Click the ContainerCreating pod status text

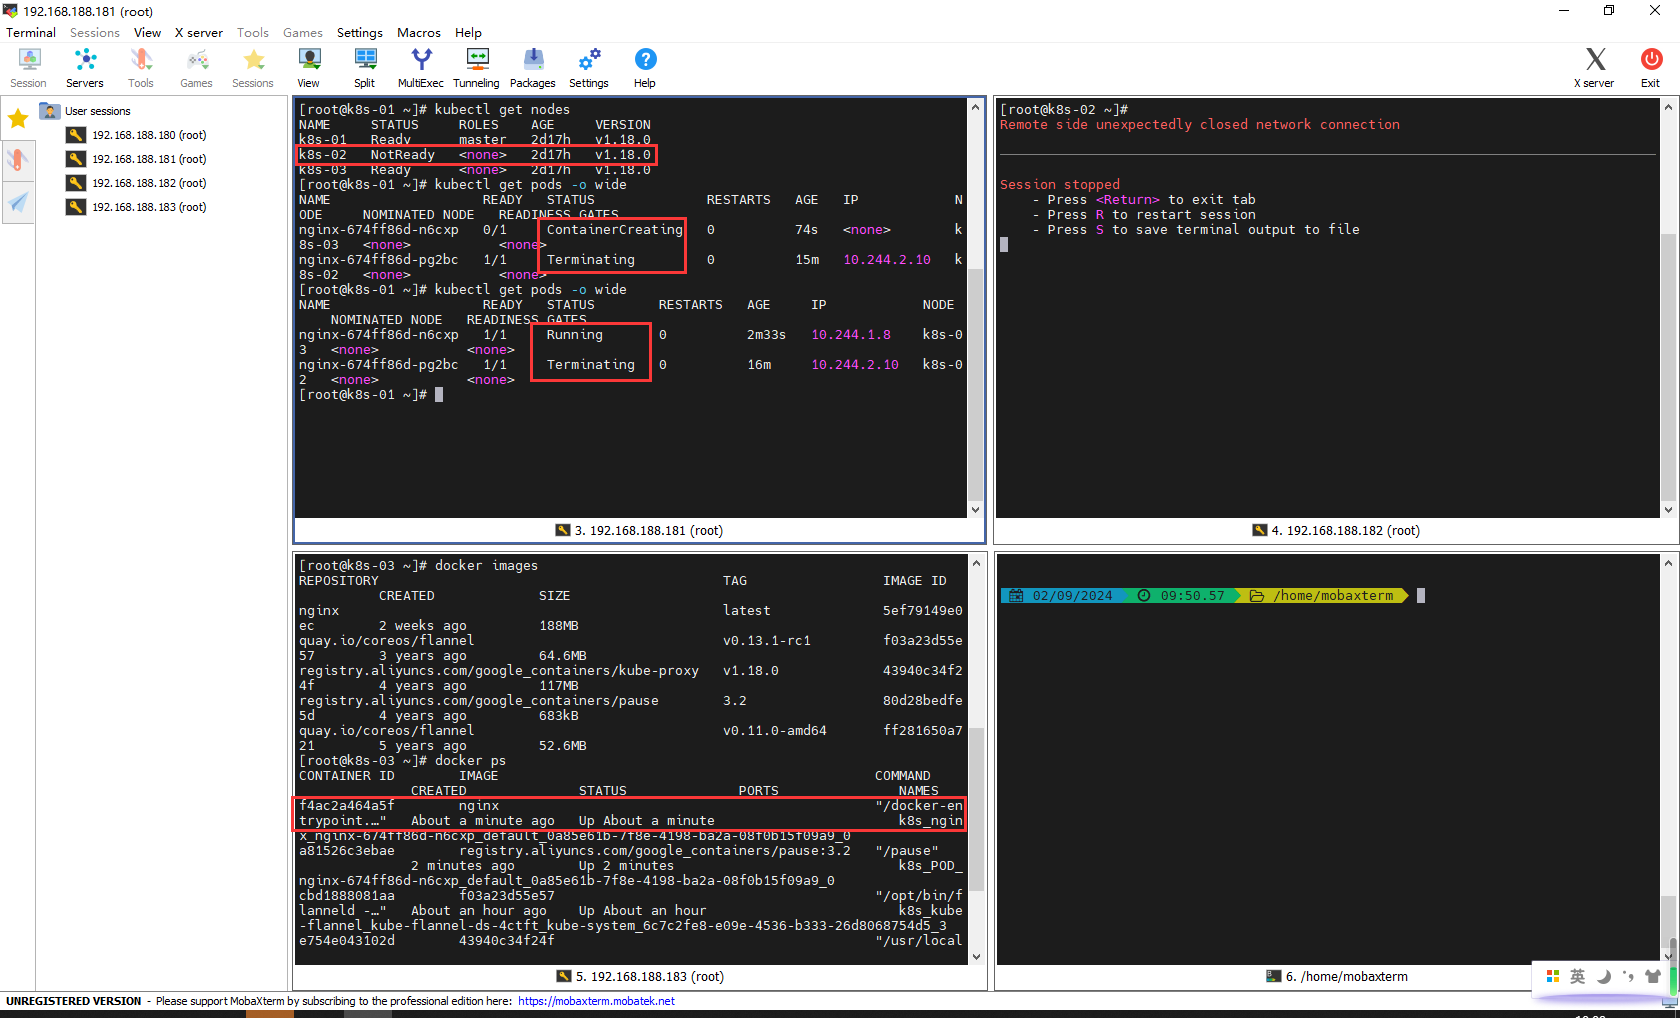pos(614,230)
